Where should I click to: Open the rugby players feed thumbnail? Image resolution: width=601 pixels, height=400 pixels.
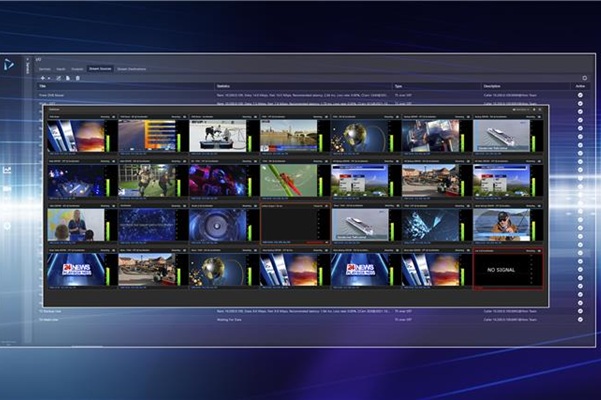pos(147,180)
